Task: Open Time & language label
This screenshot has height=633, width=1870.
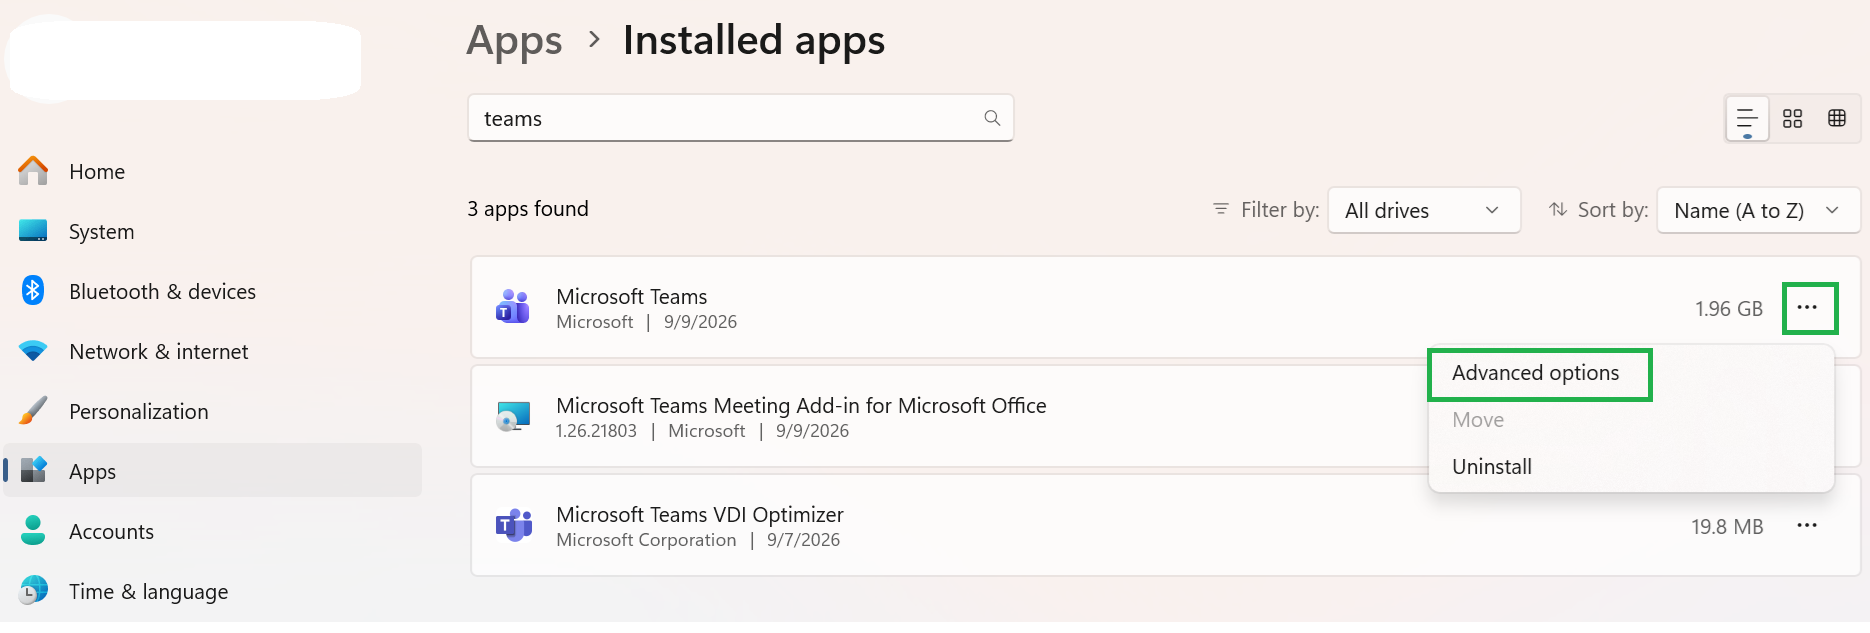Action: click(149, 592)
